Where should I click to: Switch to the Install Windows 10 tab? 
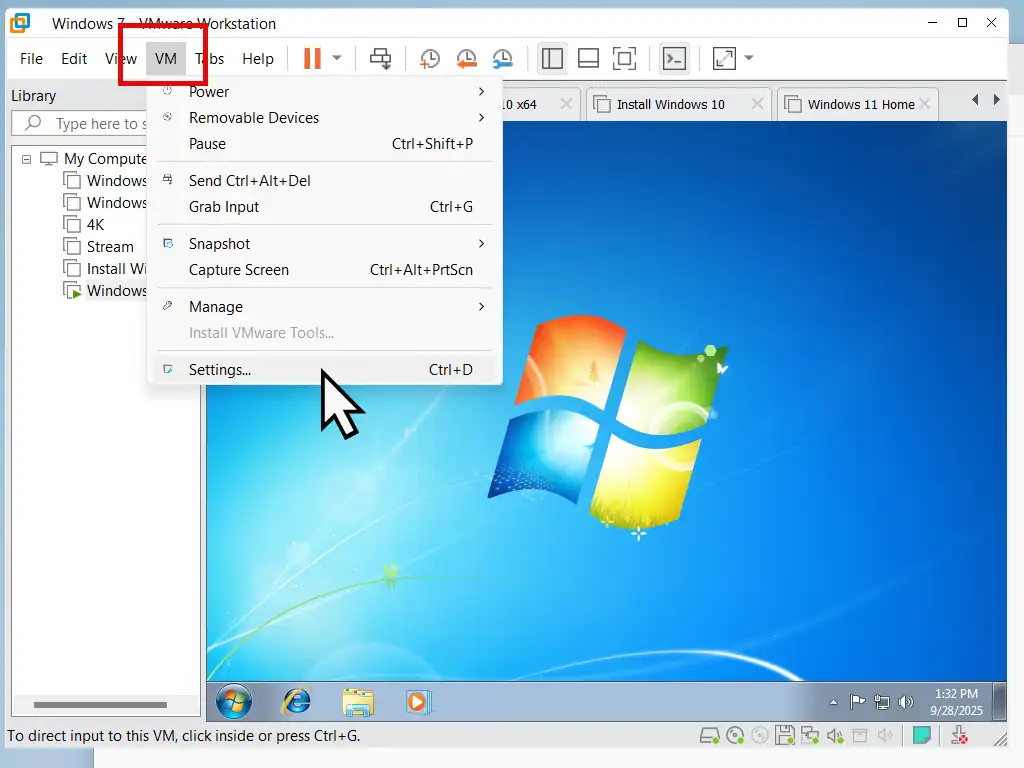670,104
